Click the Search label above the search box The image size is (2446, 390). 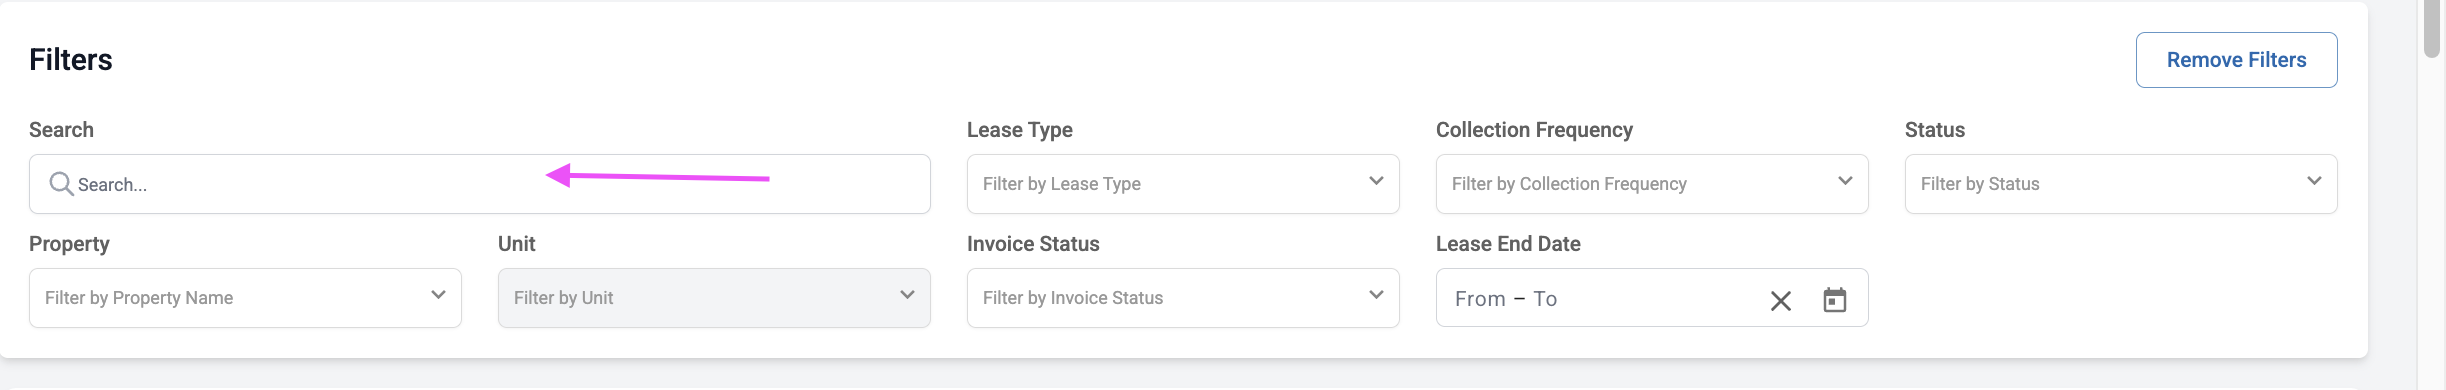pos(61,130)
